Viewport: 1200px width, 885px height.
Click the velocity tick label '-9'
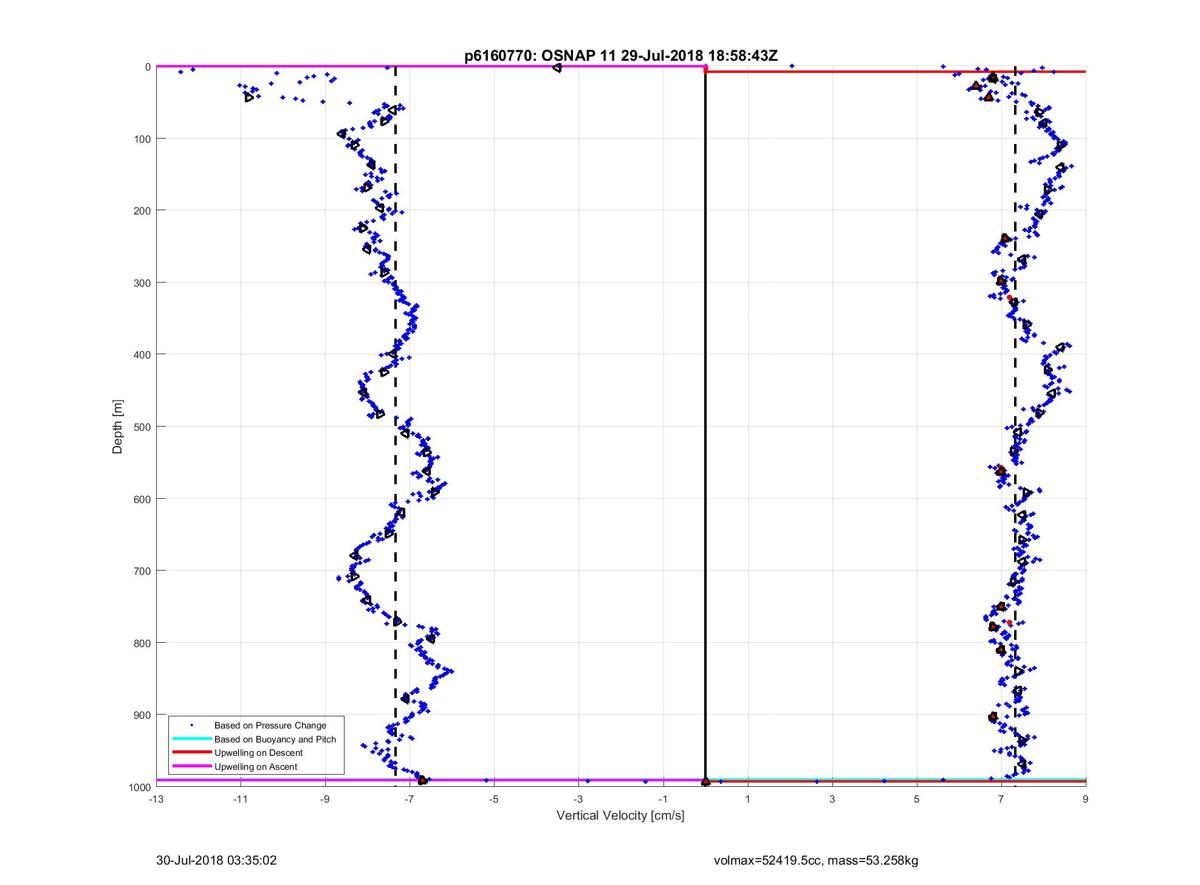click(324, 799)
